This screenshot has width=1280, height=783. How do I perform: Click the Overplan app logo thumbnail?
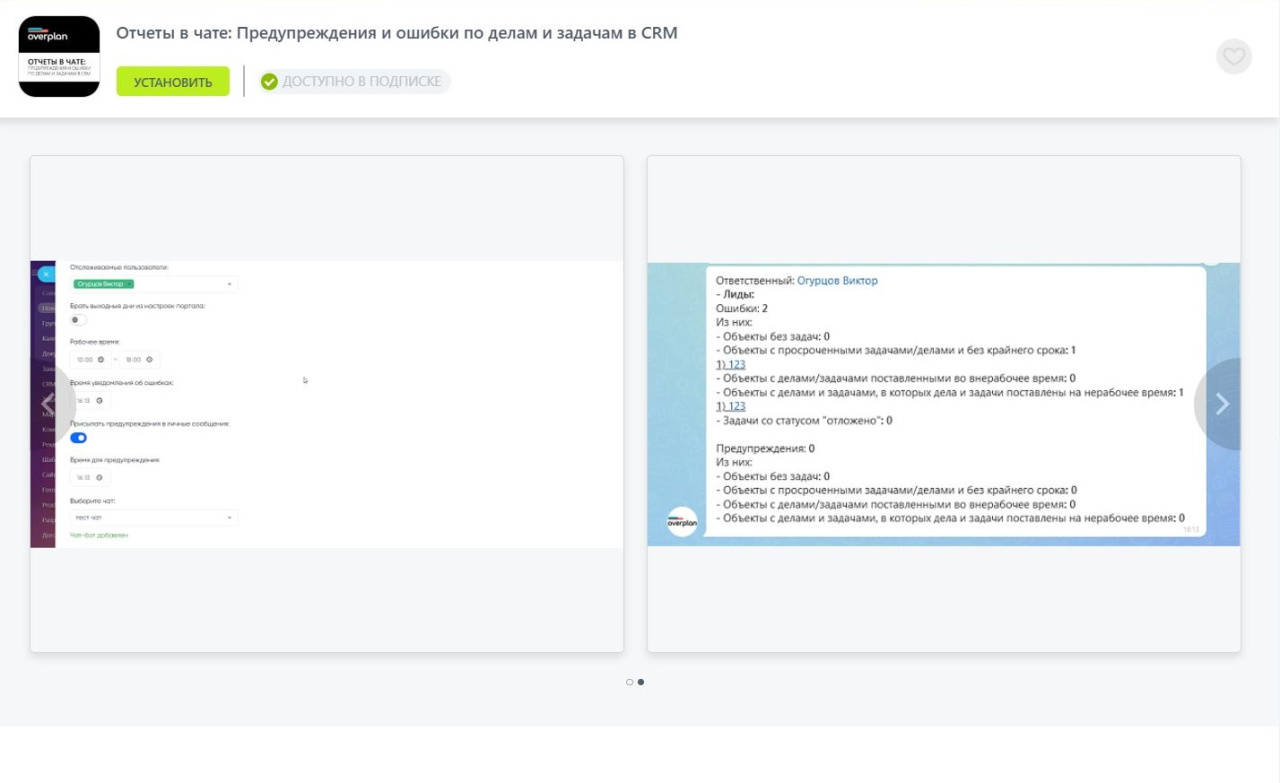[x=59, y=56]
